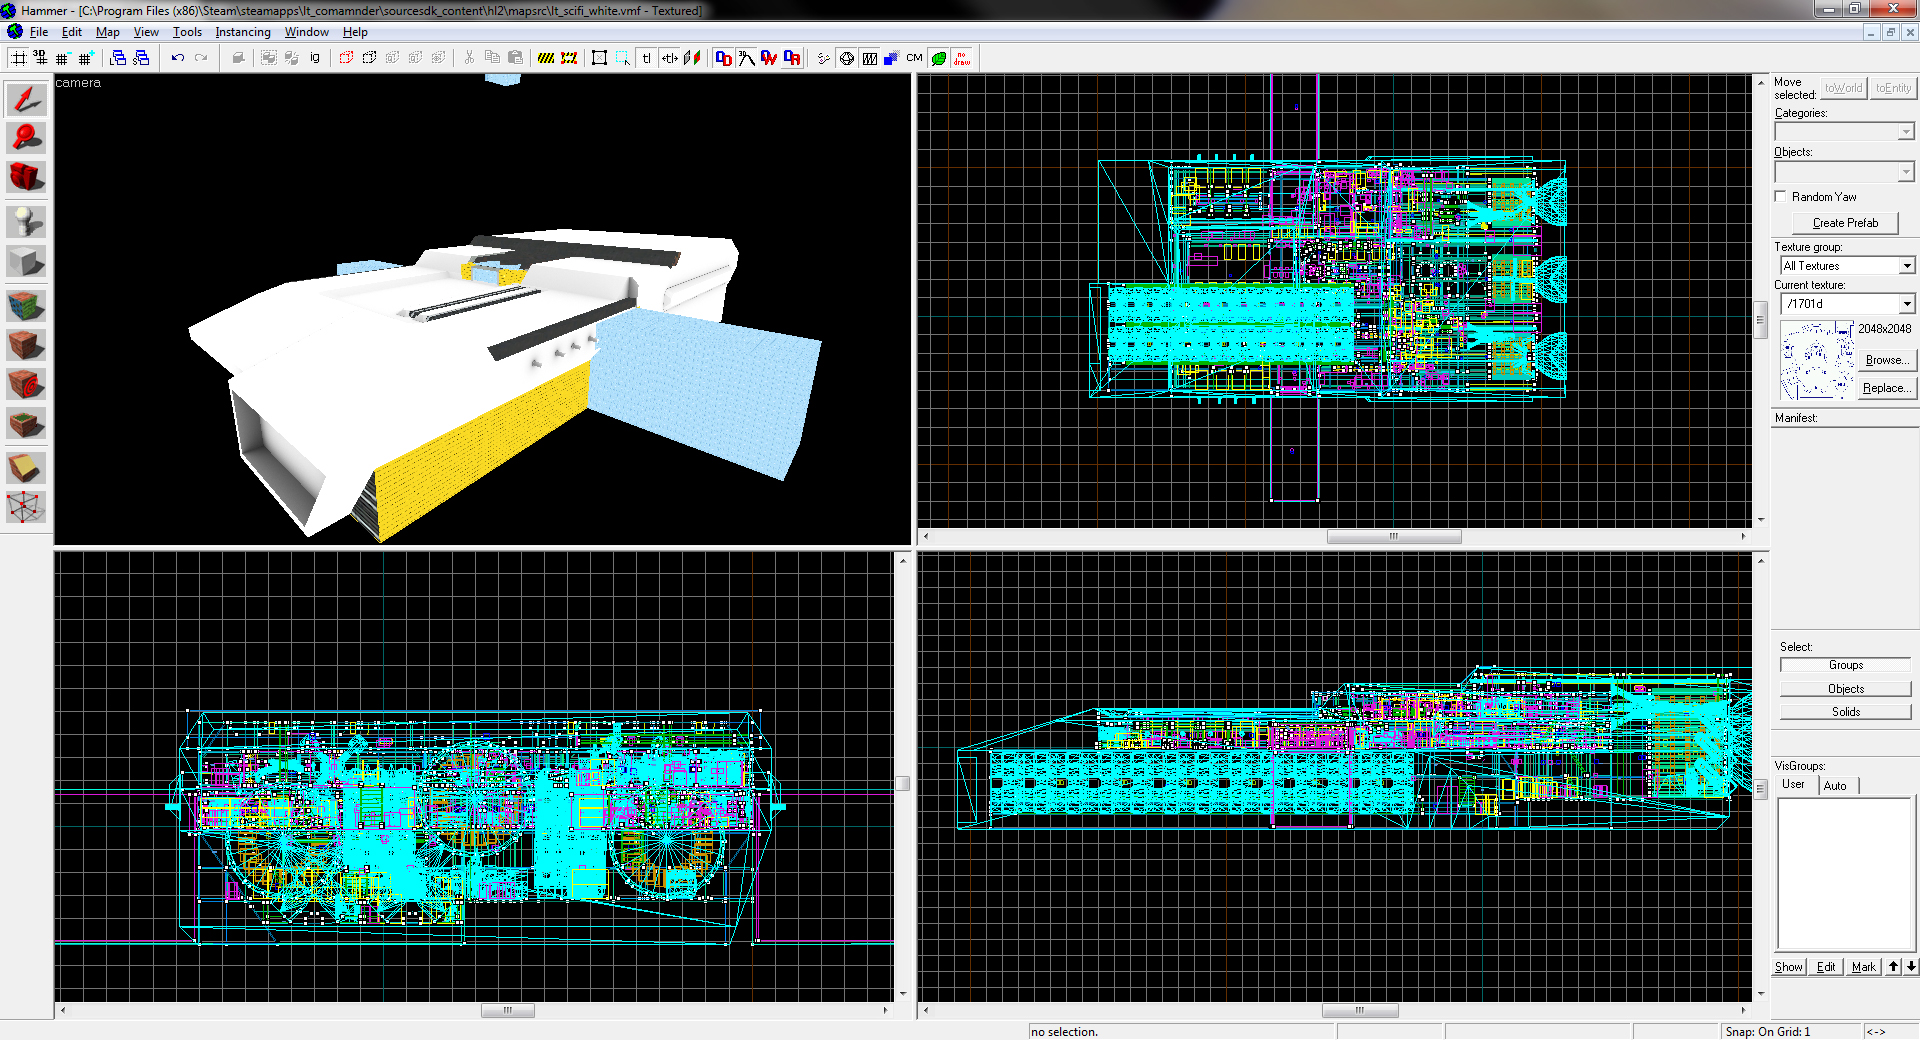The height and width of the screenshot is (1040, 1920).
Task: Open the Tools menu
Action: click(187, 32)
